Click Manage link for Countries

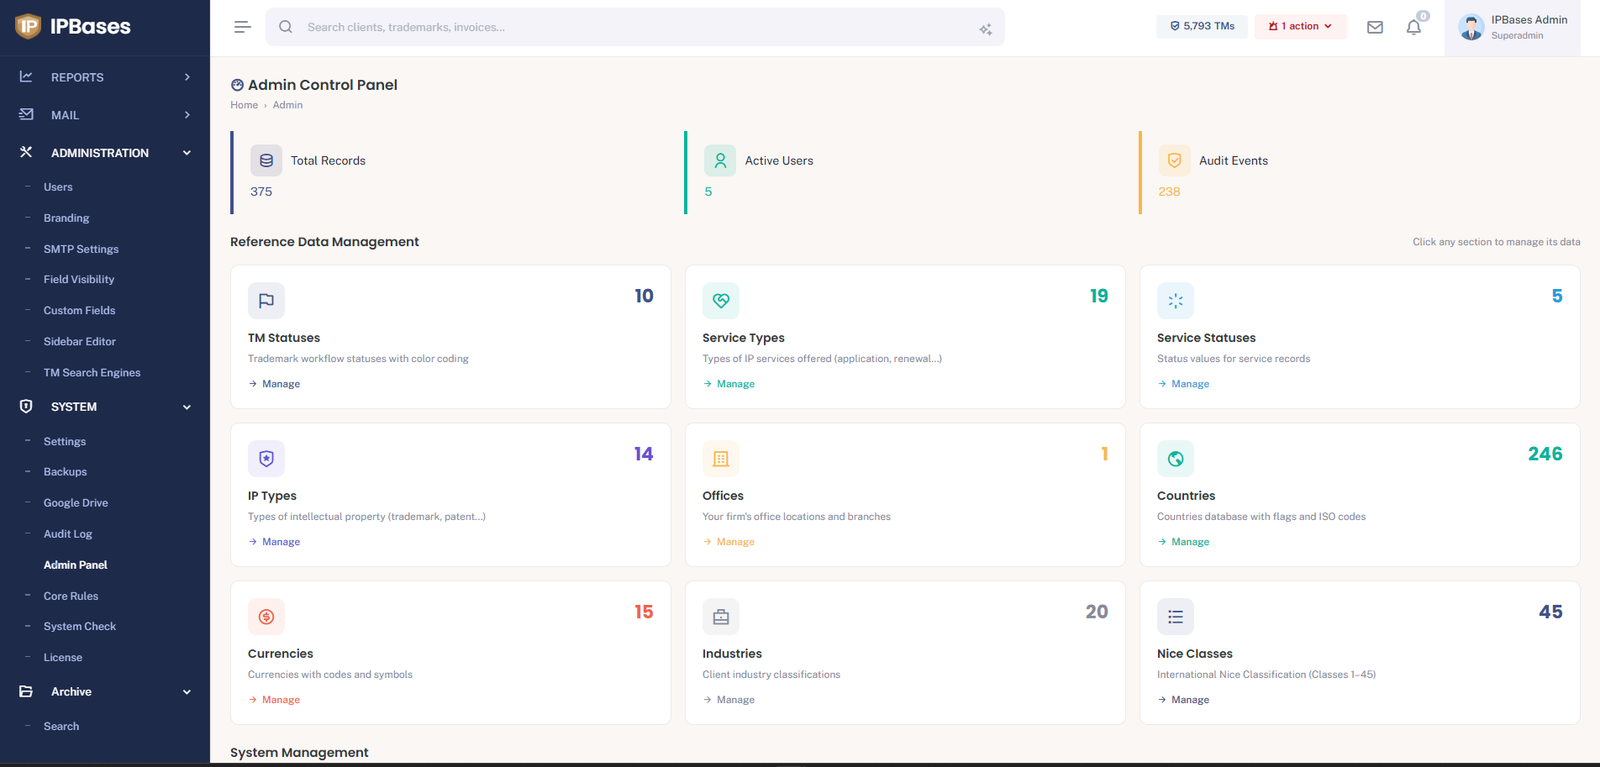(1183, 542)
